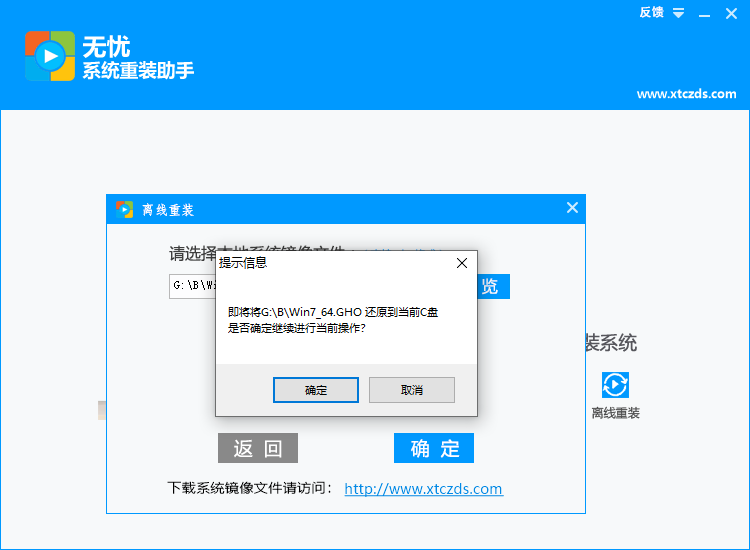Click the image file path input field
Viewport: 750px width, 550px height.
click(192, 286)
